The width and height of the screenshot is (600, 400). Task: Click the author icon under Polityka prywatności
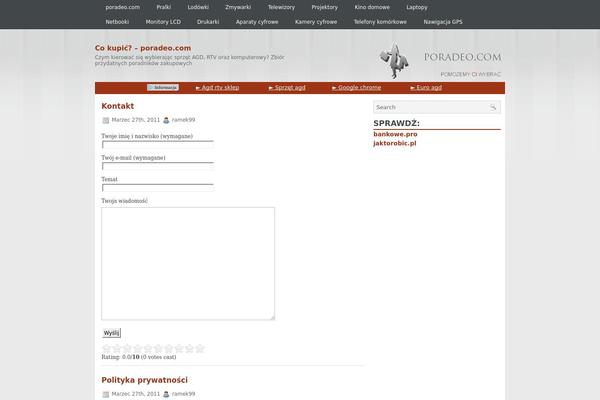click(x=166, y=394)
